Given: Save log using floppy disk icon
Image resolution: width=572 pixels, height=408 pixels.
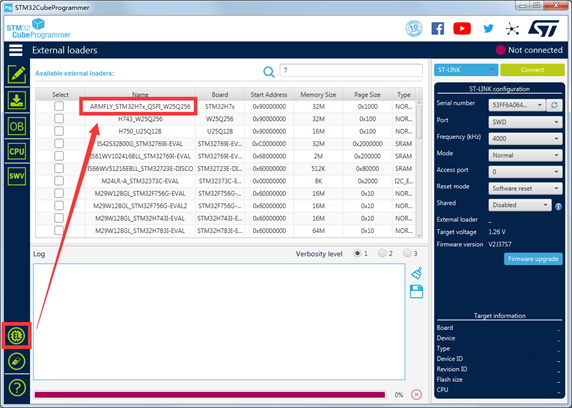Looking at the screenshot, I should click(416, 292).
